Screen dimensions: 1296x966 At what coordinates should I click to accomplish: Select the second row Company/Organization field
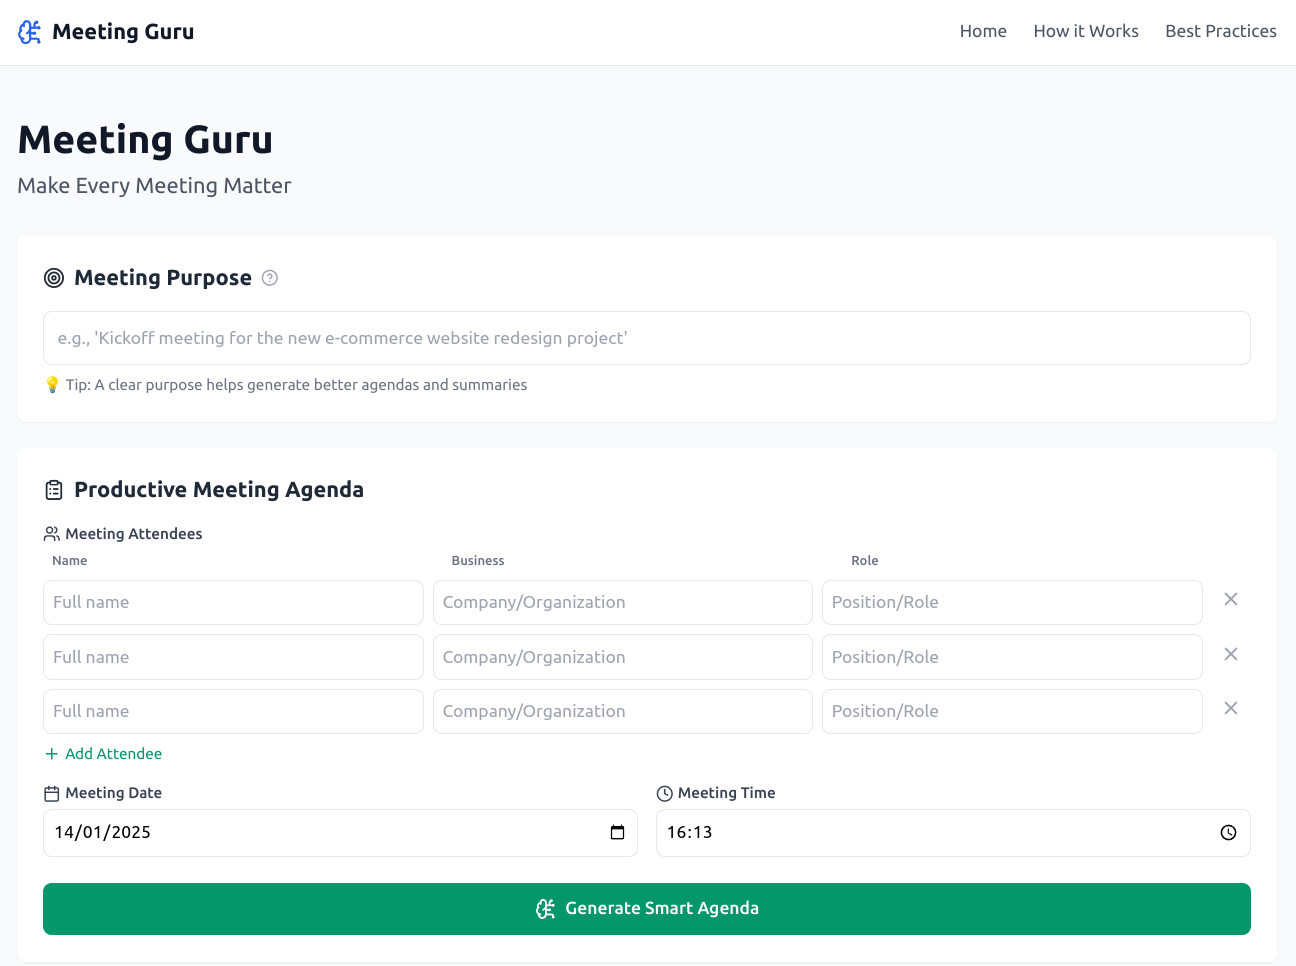(622, 657)
